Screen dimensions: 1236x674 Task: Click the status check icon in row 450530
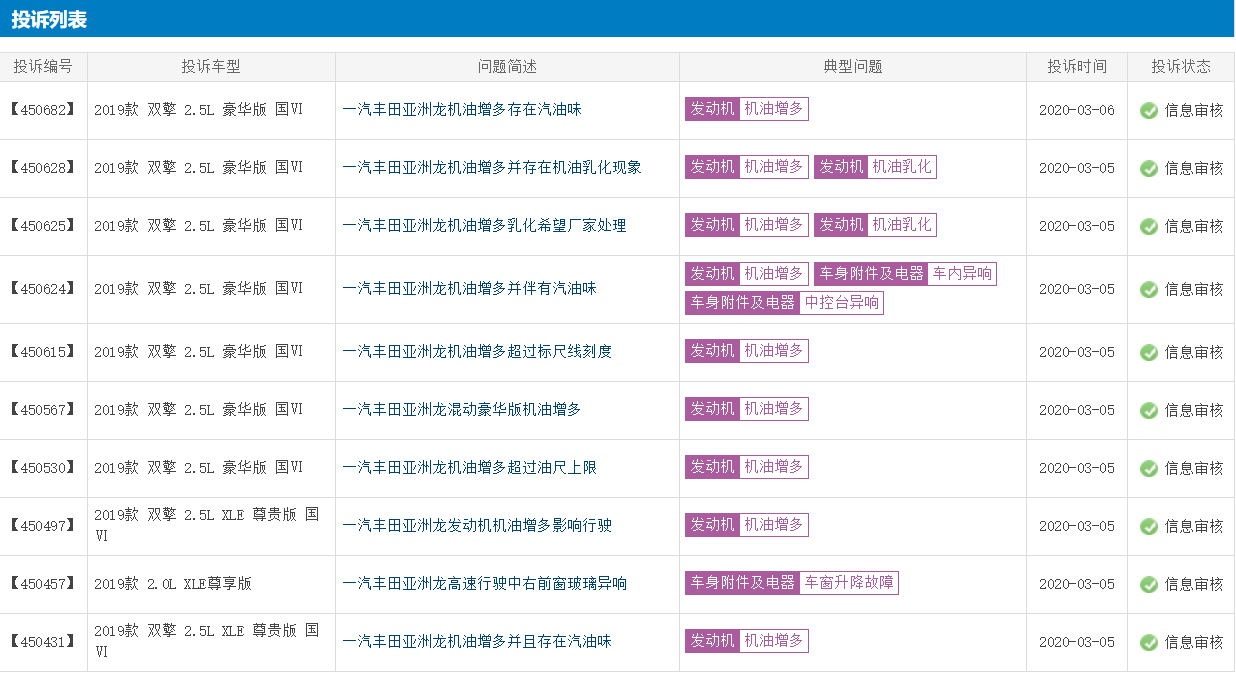point(1149,468)
